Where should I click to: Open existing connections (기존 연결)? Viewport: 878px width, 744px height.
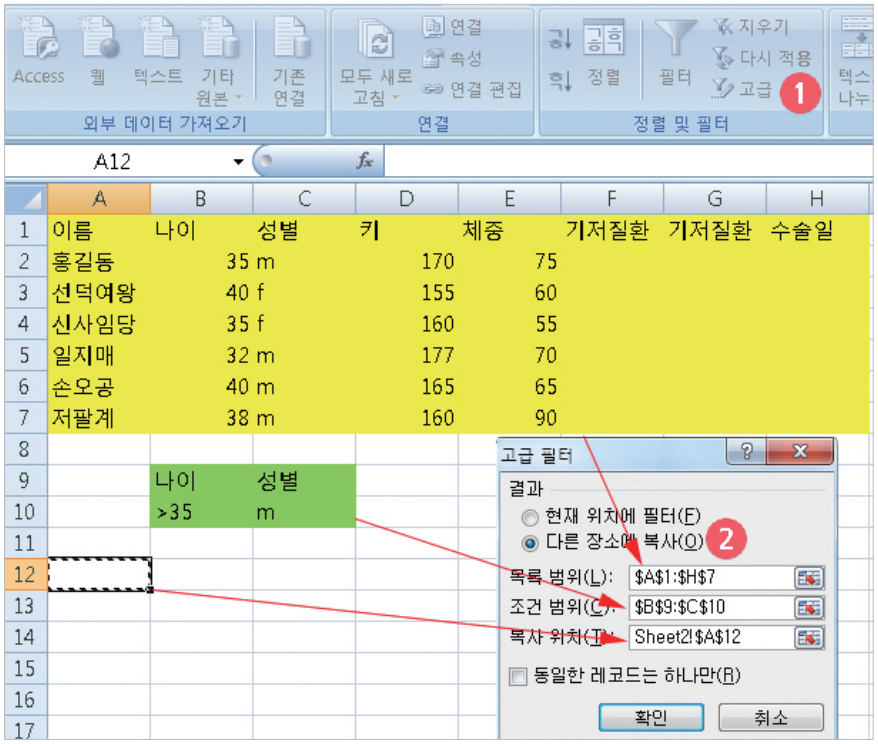click(289, 62)
